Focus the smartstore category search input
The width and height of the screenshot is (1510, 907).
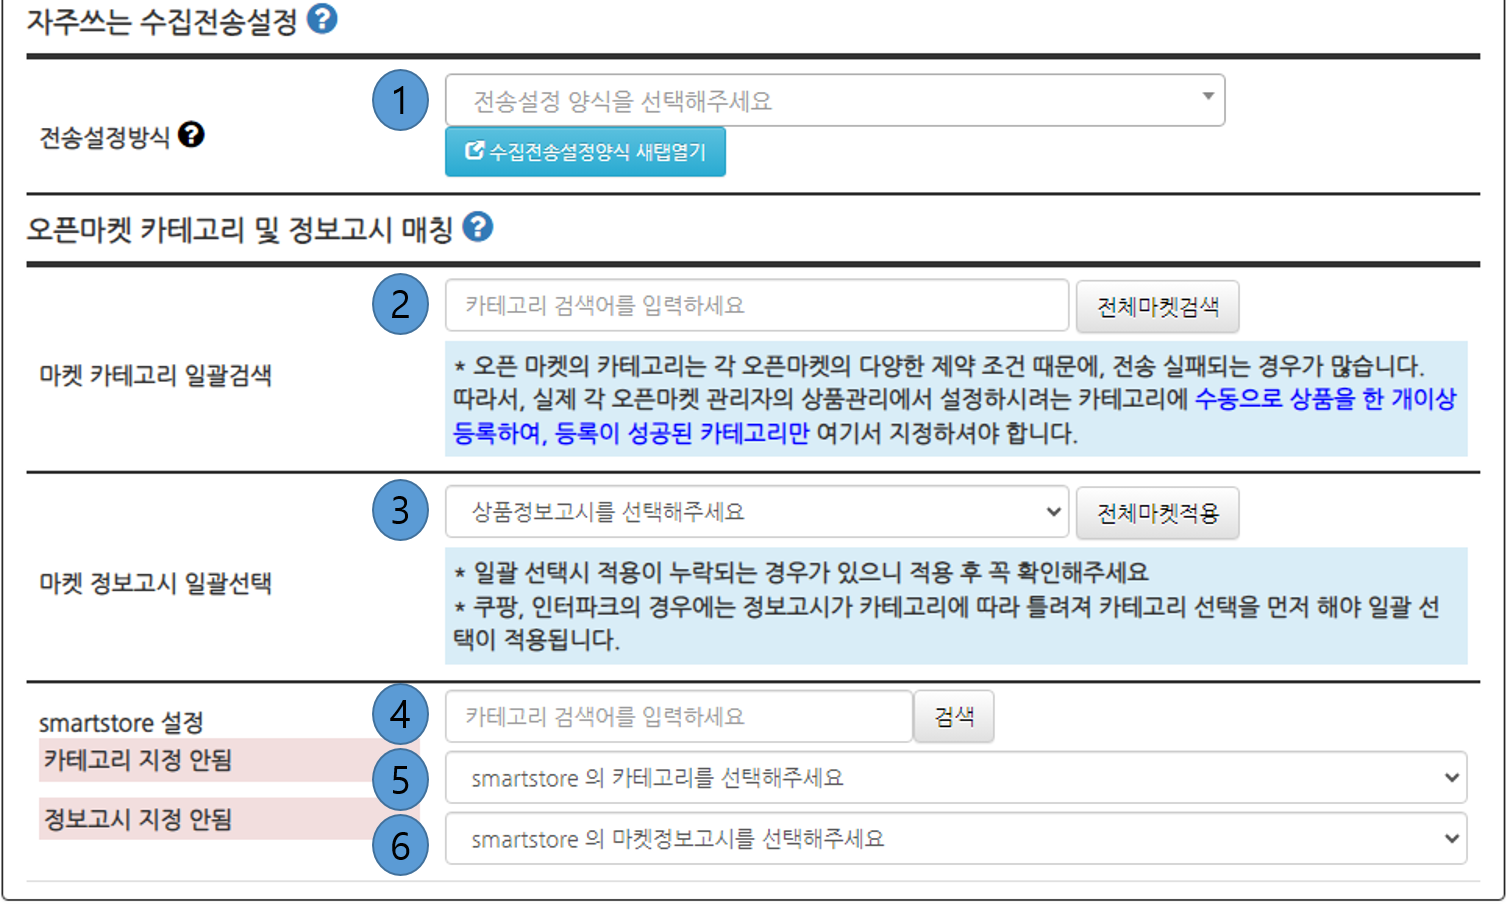point(678,716)
